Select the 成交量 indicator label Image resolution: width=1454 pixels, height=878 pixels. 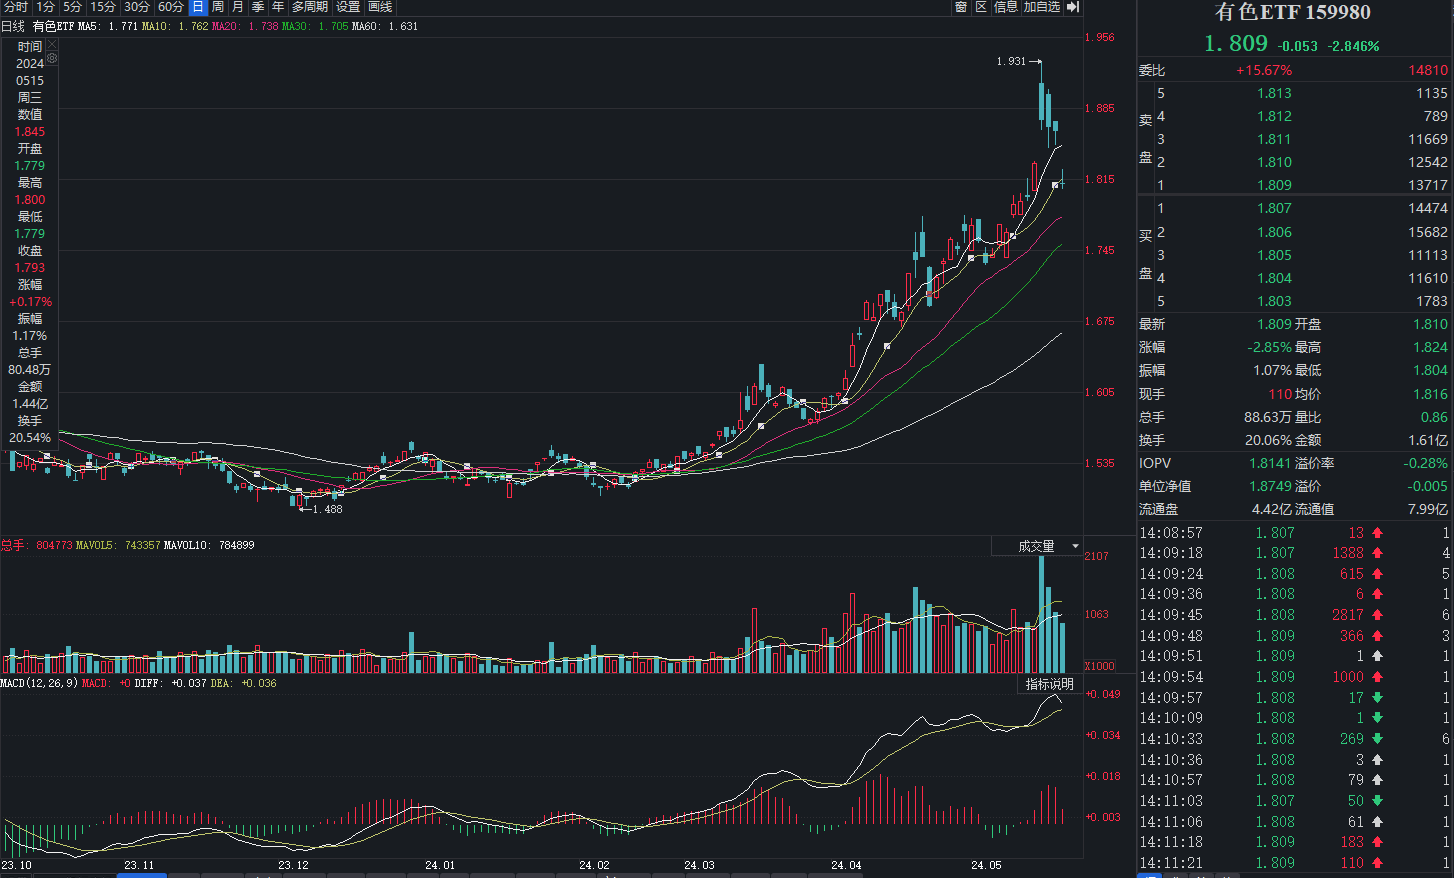(x=1036, y=546)
